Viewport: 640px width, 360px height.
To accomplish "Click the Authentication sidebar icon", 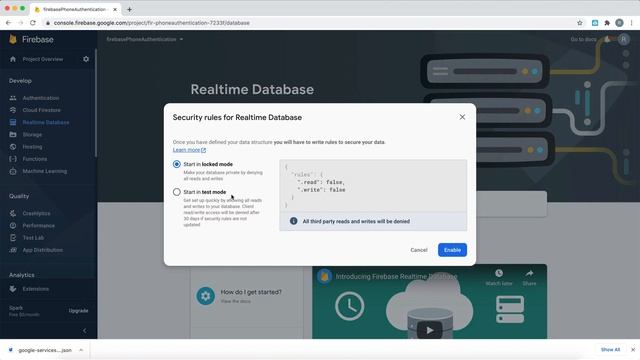I will (13, 98).
